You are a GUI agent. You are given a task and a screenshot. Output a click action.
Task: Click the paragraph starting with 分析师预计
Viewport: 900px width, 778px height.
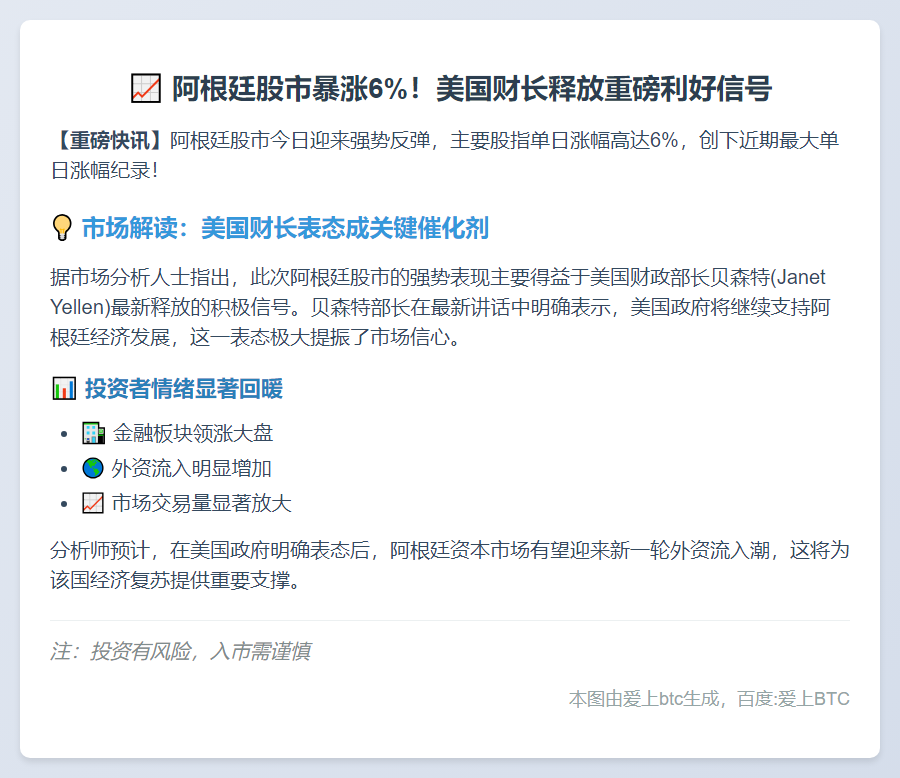450,565
